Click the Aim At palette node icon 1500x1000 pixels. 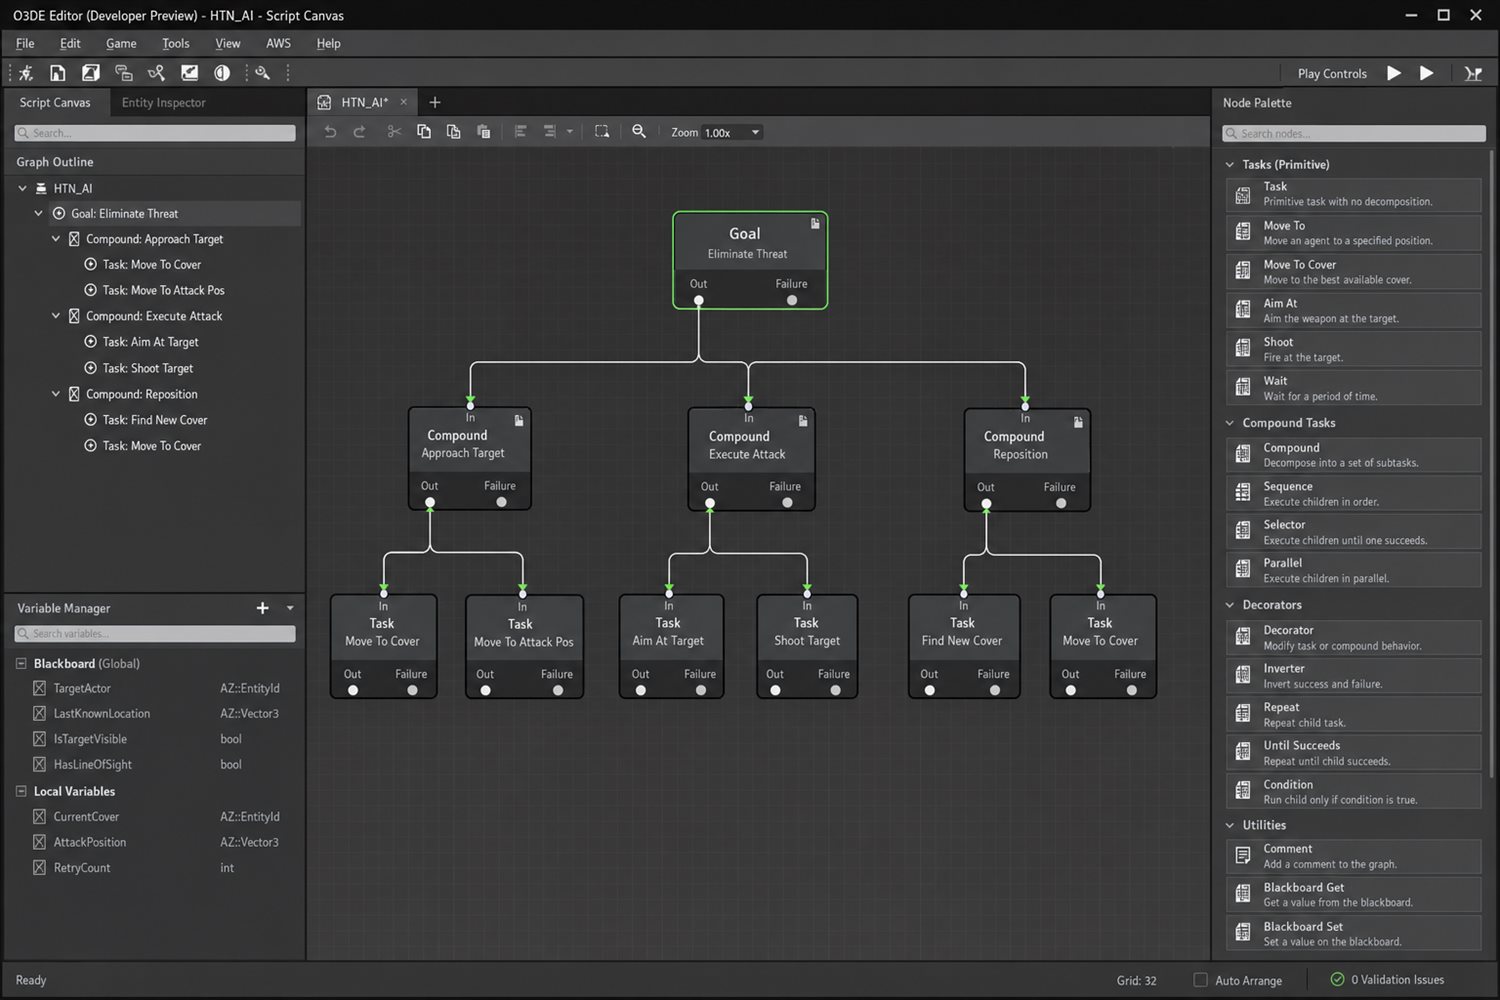click(x=1243, y=310)
